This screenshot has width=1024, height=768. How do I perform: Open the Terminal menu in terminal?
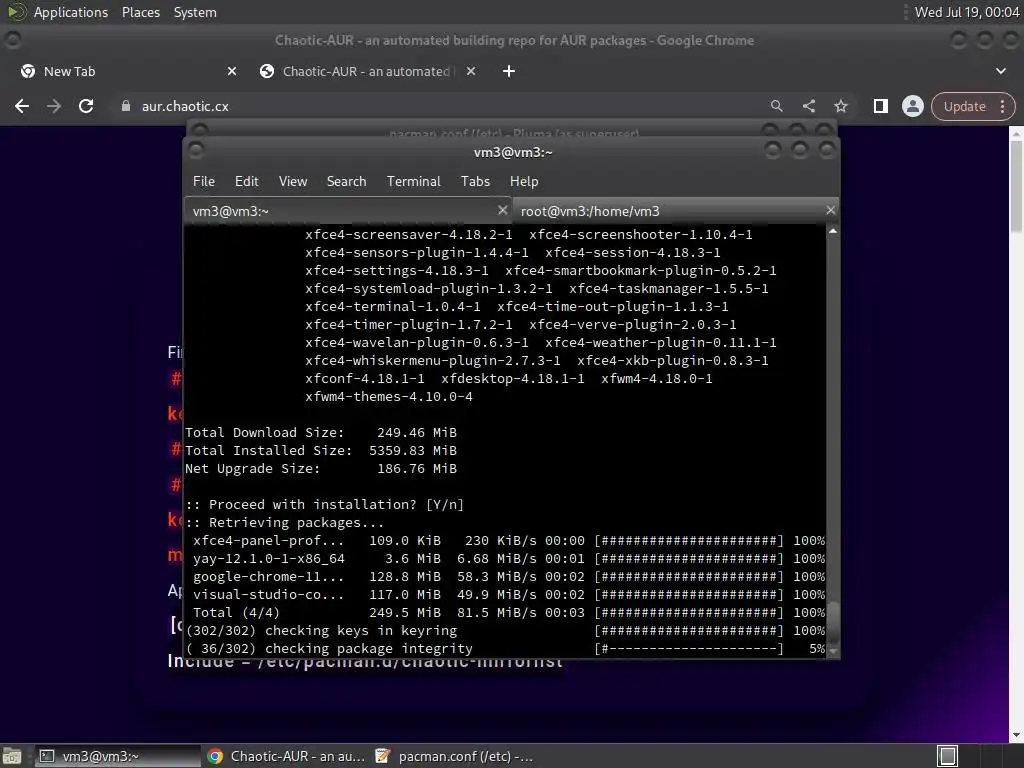click(413, 182)
